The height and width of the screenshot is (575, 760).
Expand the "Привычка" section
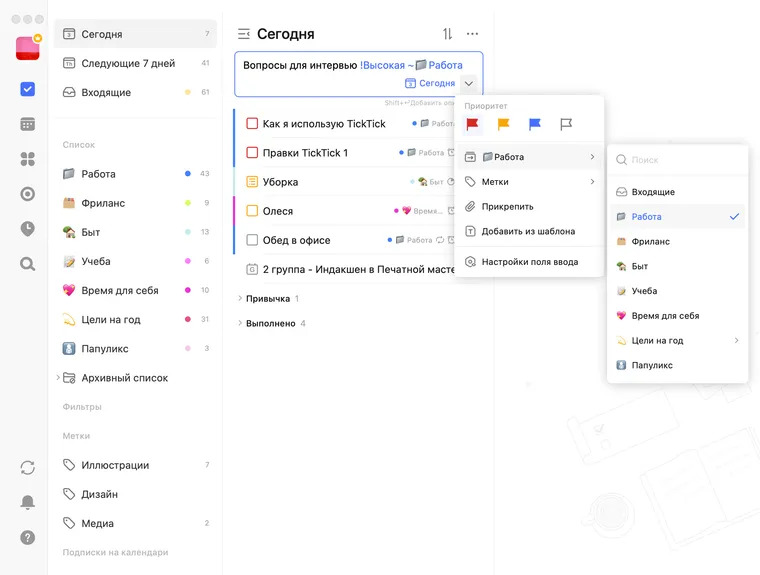239,298
